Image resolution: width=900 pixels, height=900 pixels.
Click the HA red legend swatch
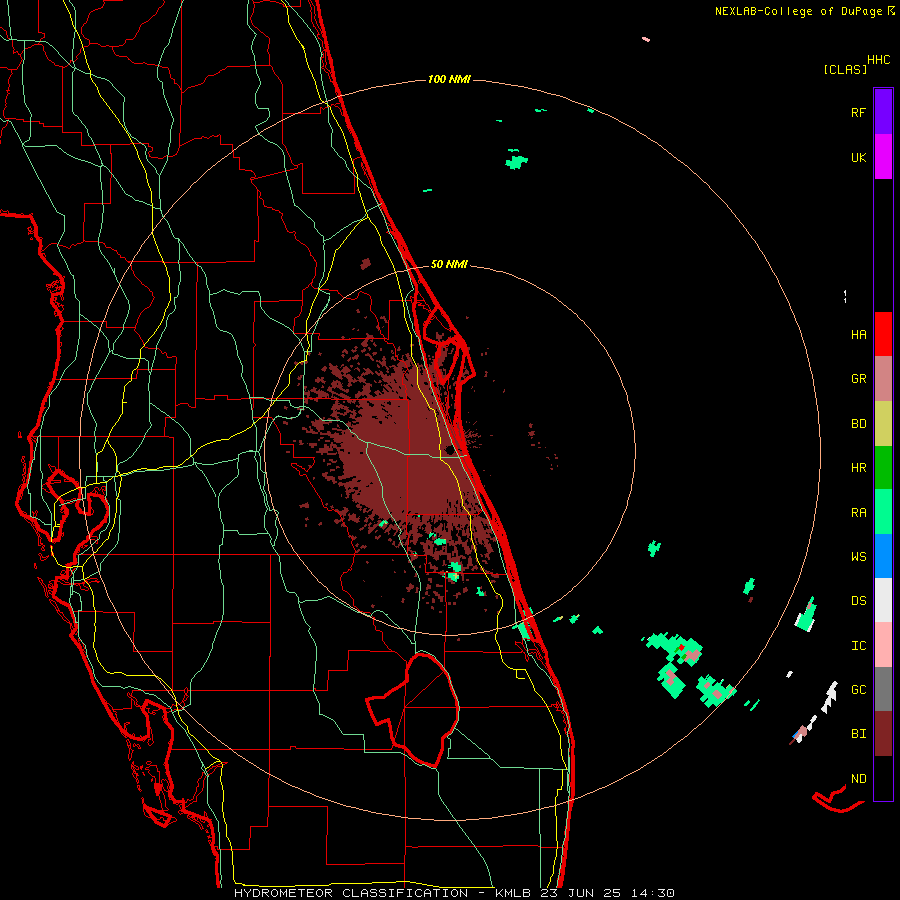[x=883, y=334]
